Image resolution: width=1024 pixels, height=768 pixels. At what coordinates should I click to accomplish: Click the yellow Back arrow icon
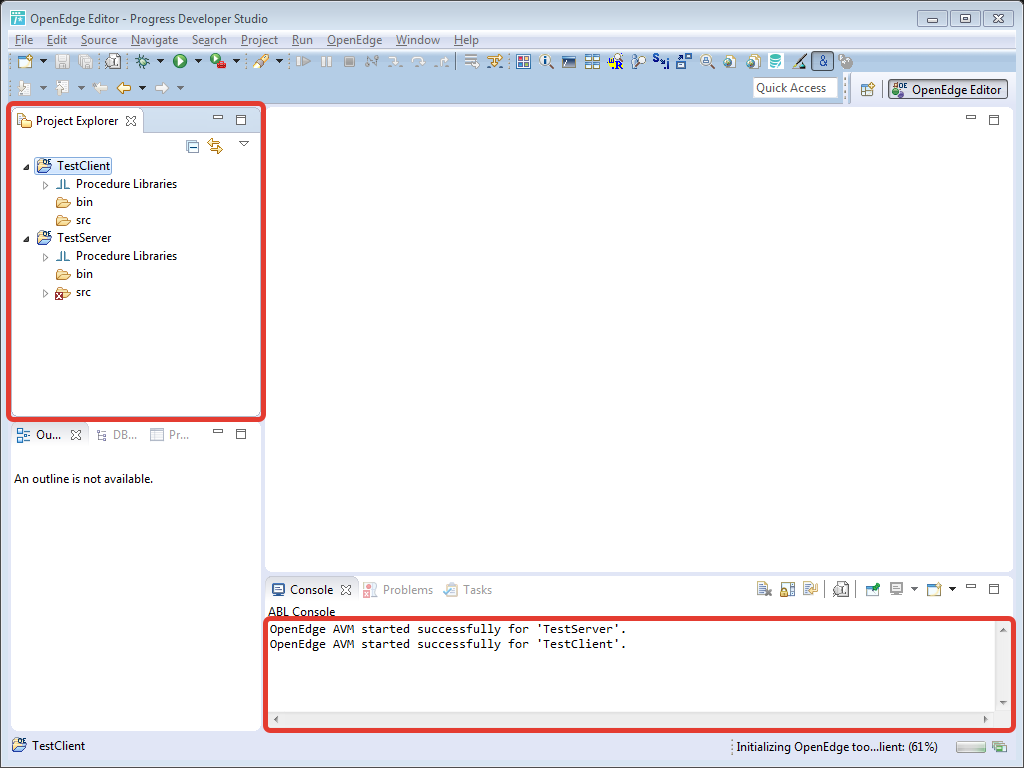tap(123, 88)
